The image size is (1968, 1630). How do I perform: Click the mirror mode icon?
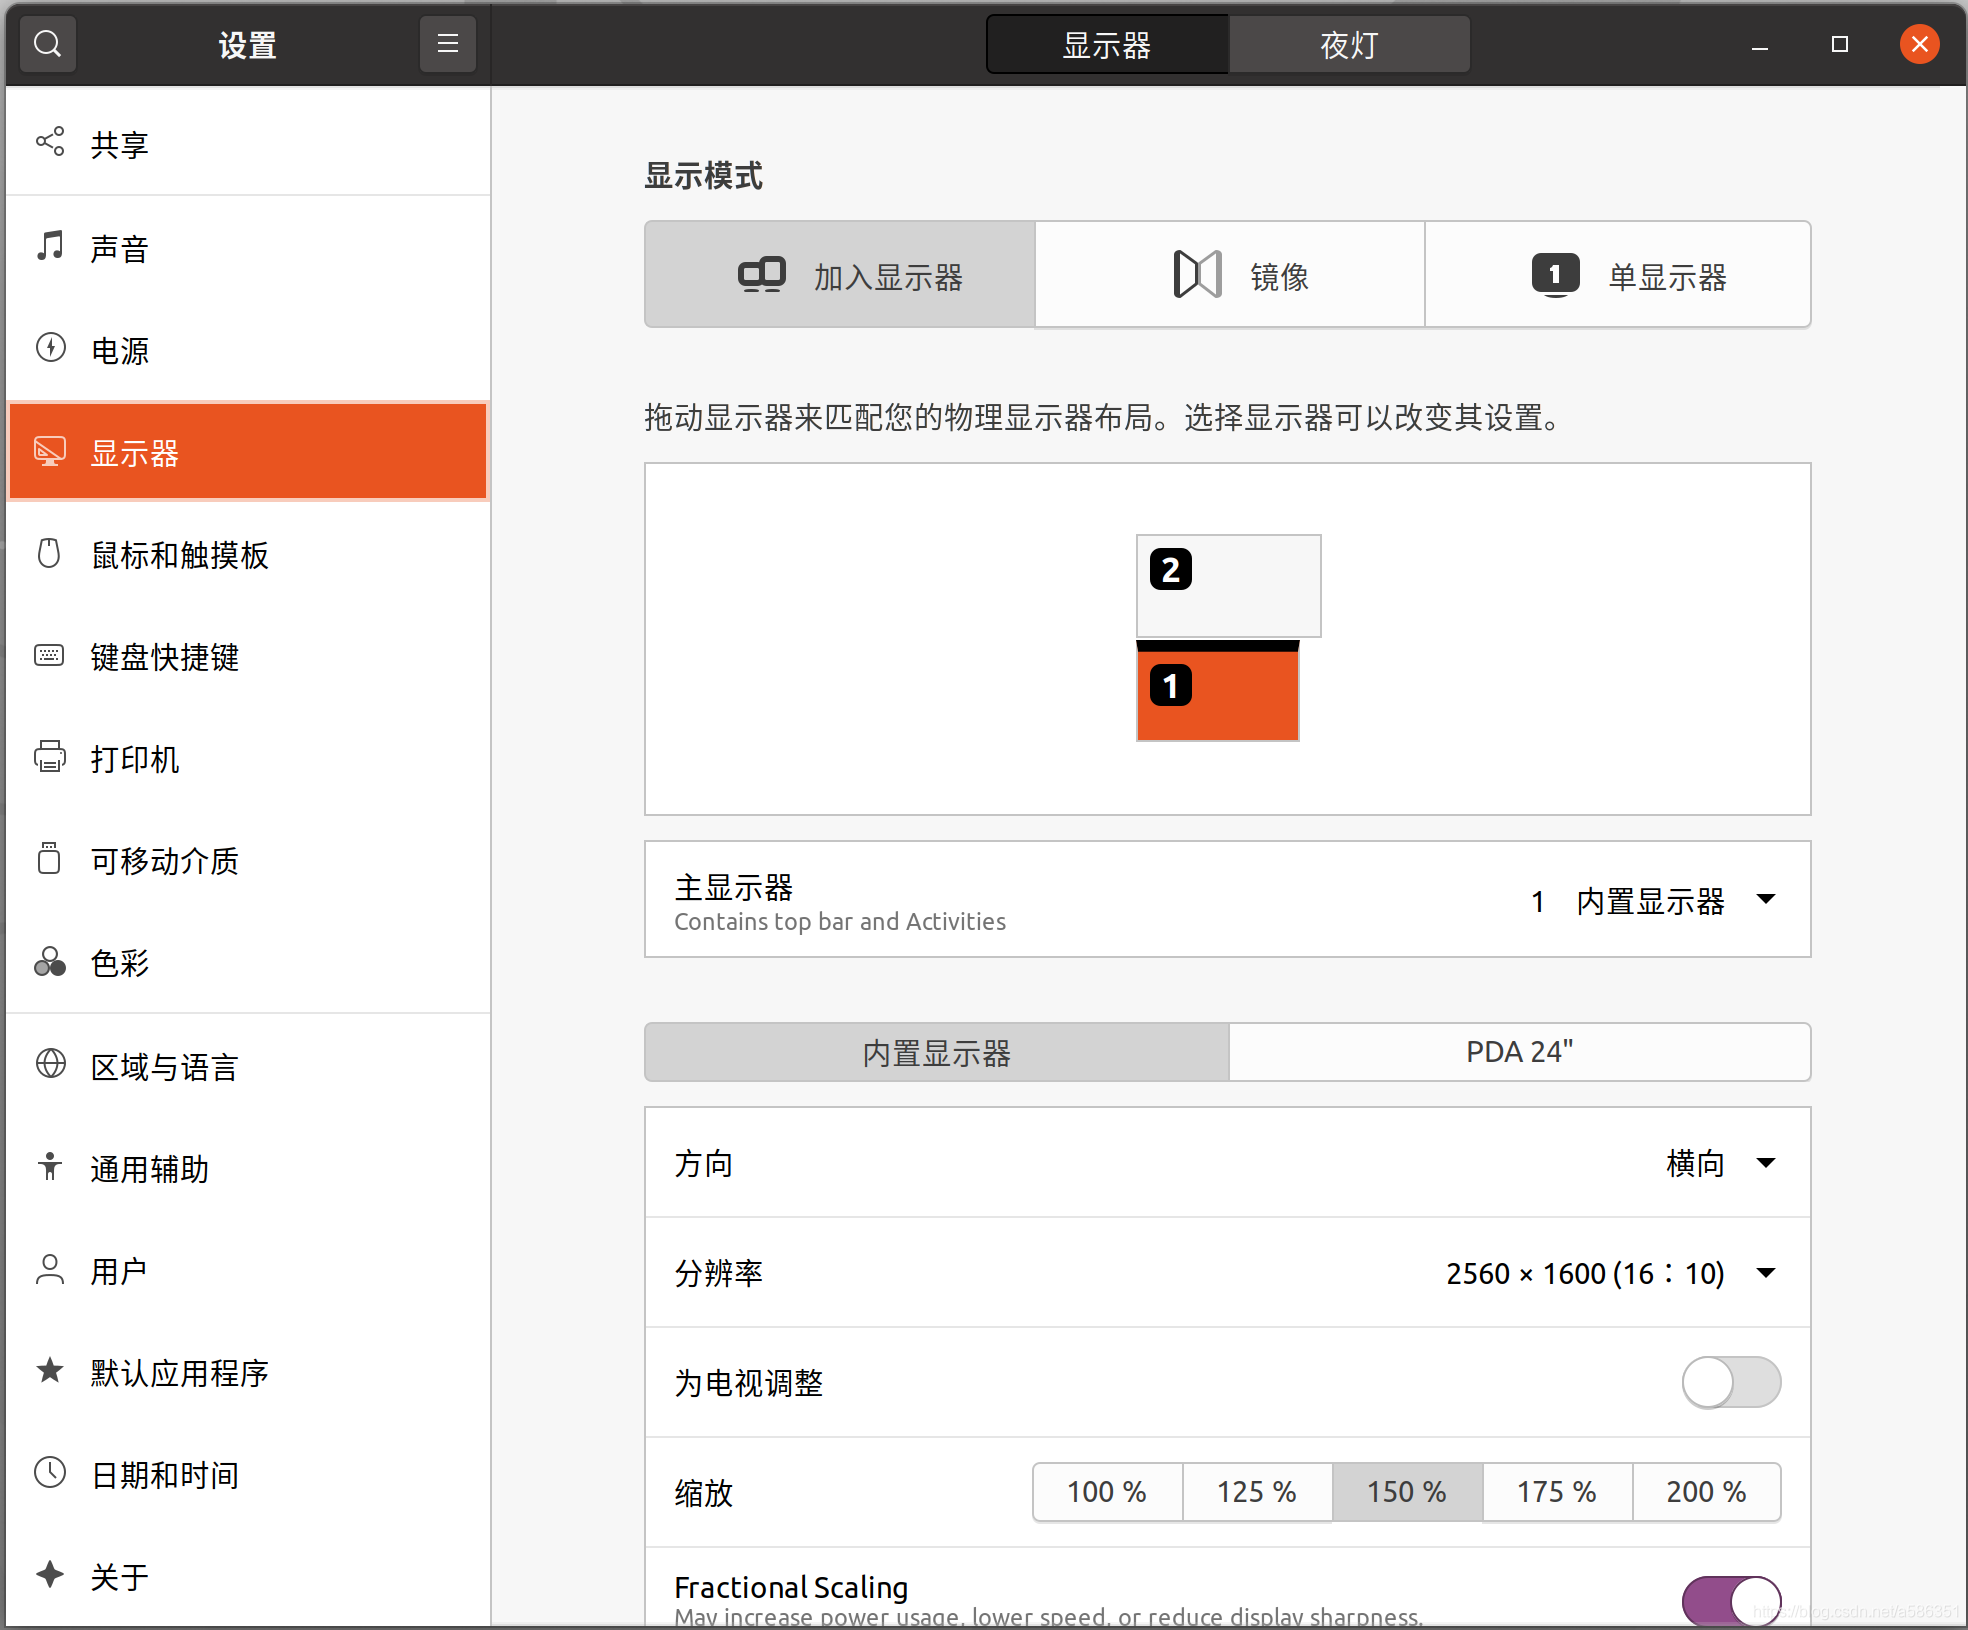pyautogui.click(x=1197, y=274)
